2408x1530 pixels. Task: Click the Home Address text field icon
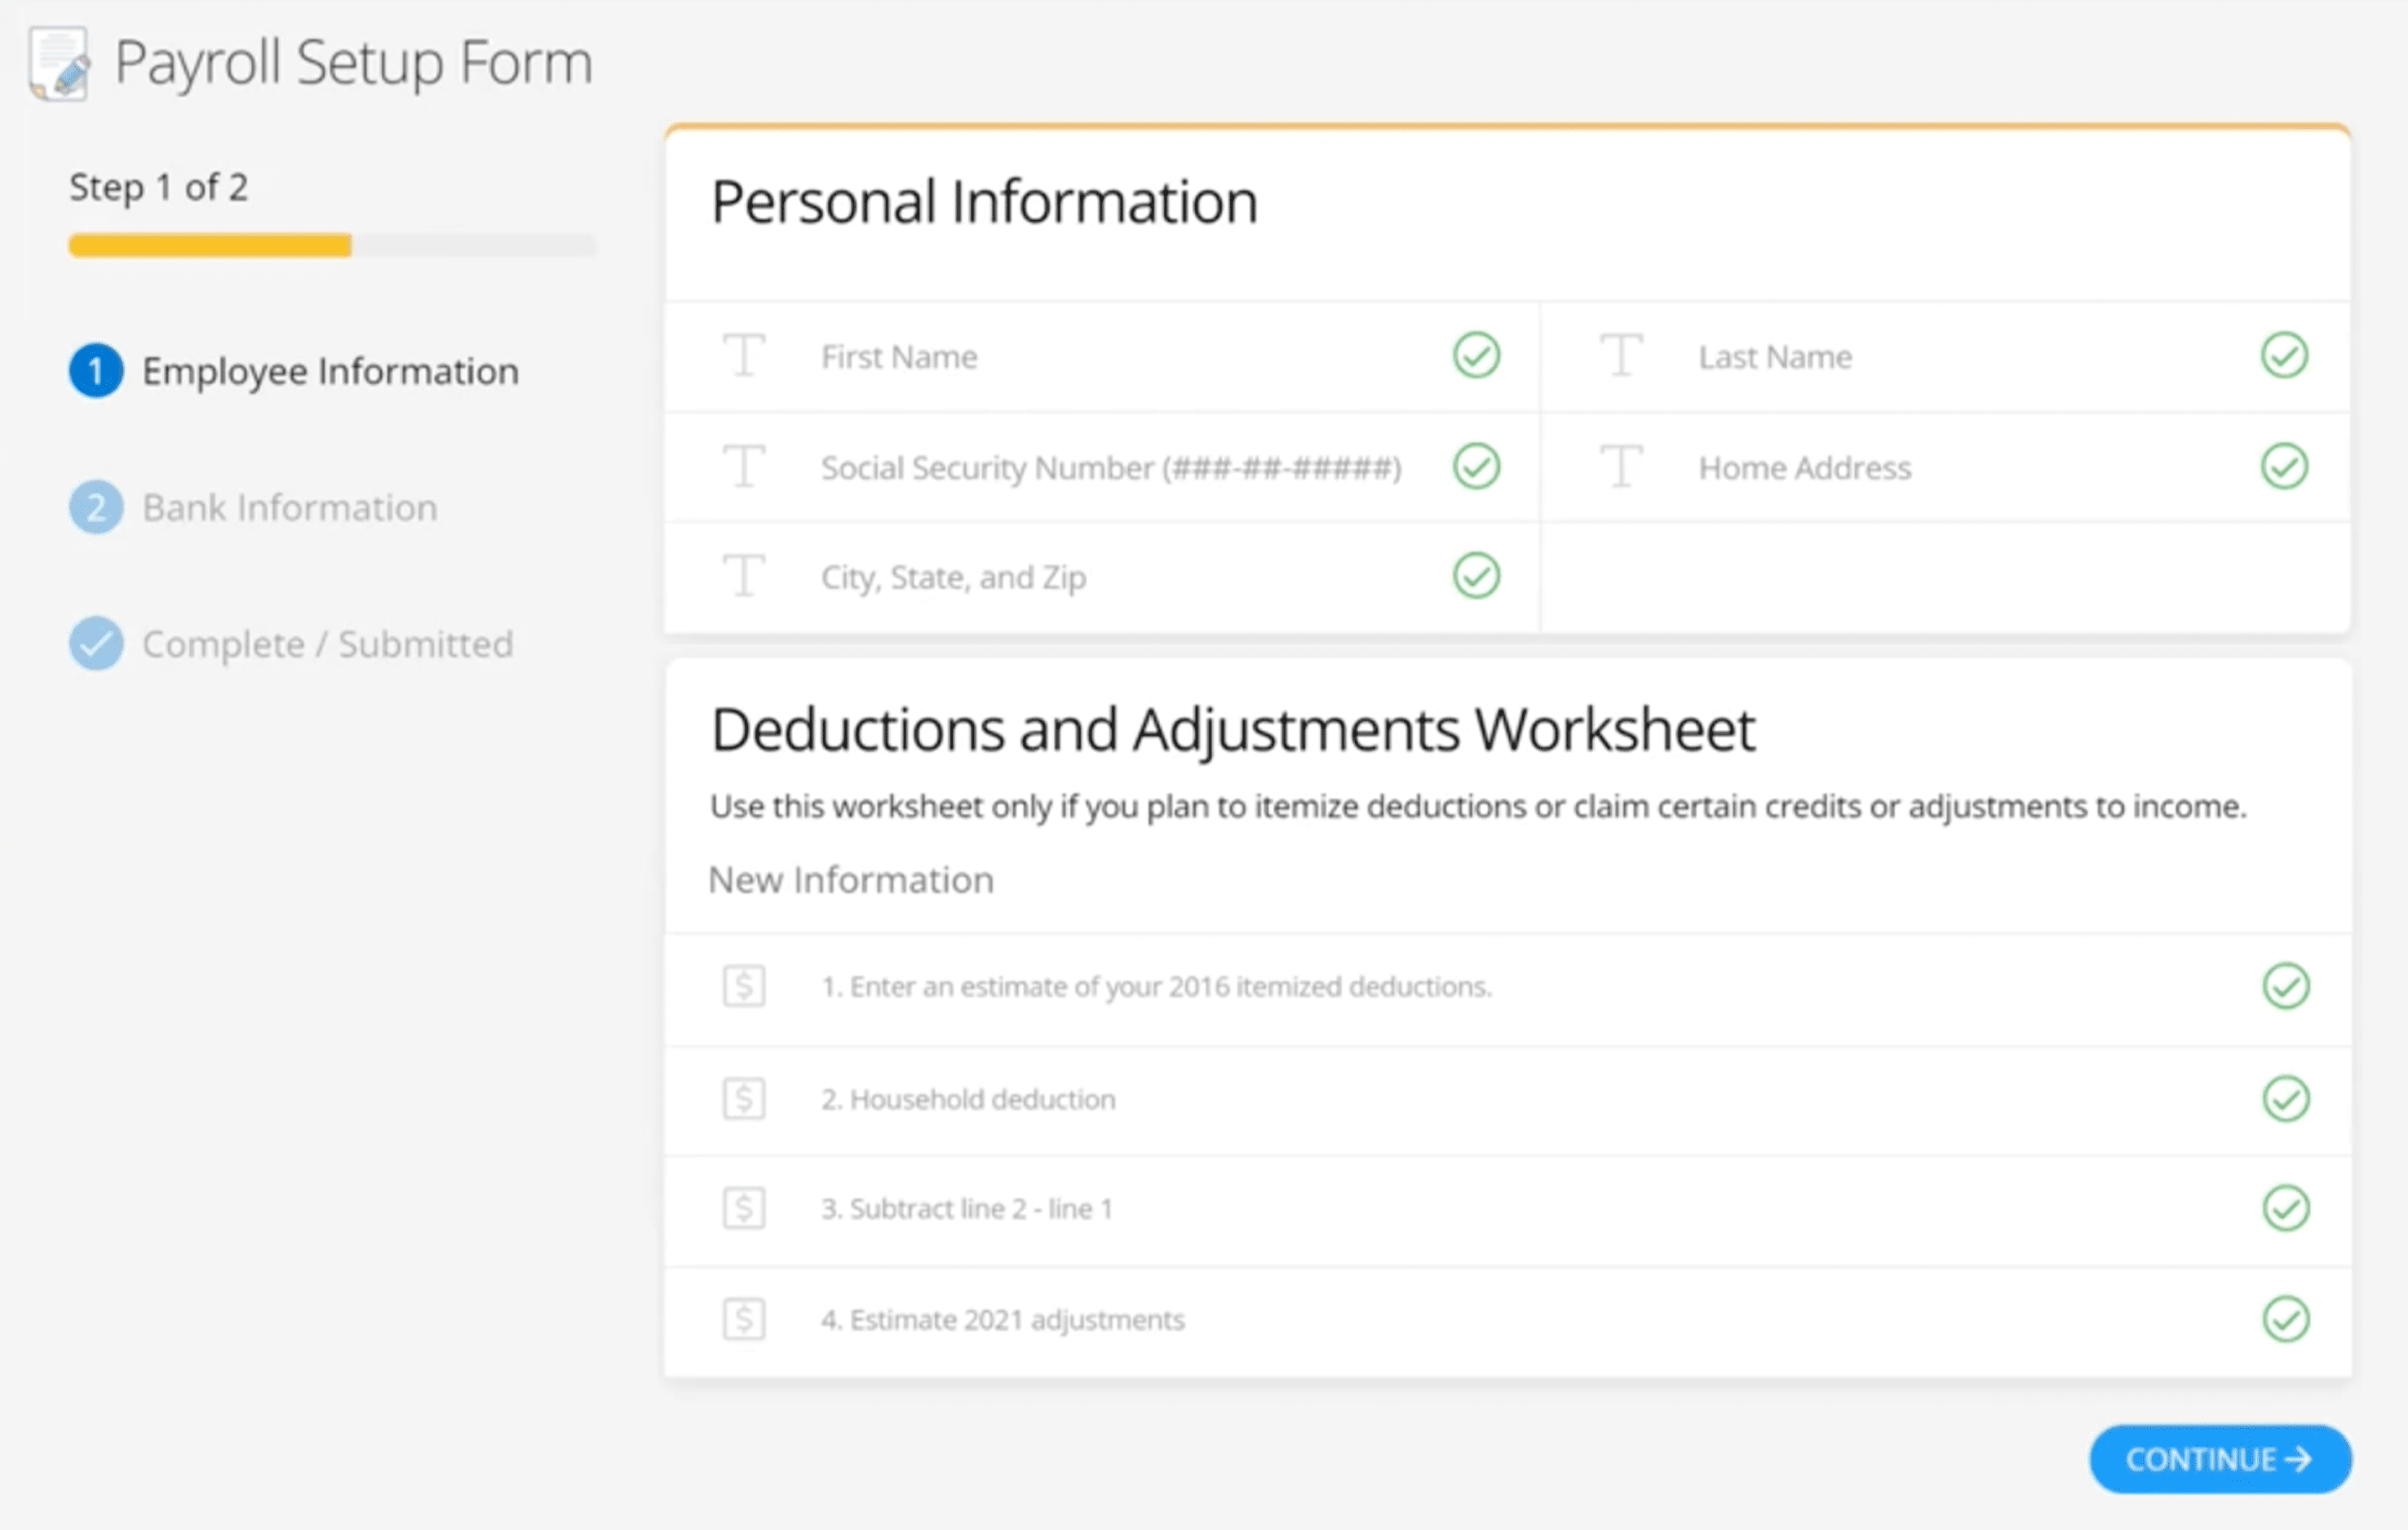point(1622,466)
